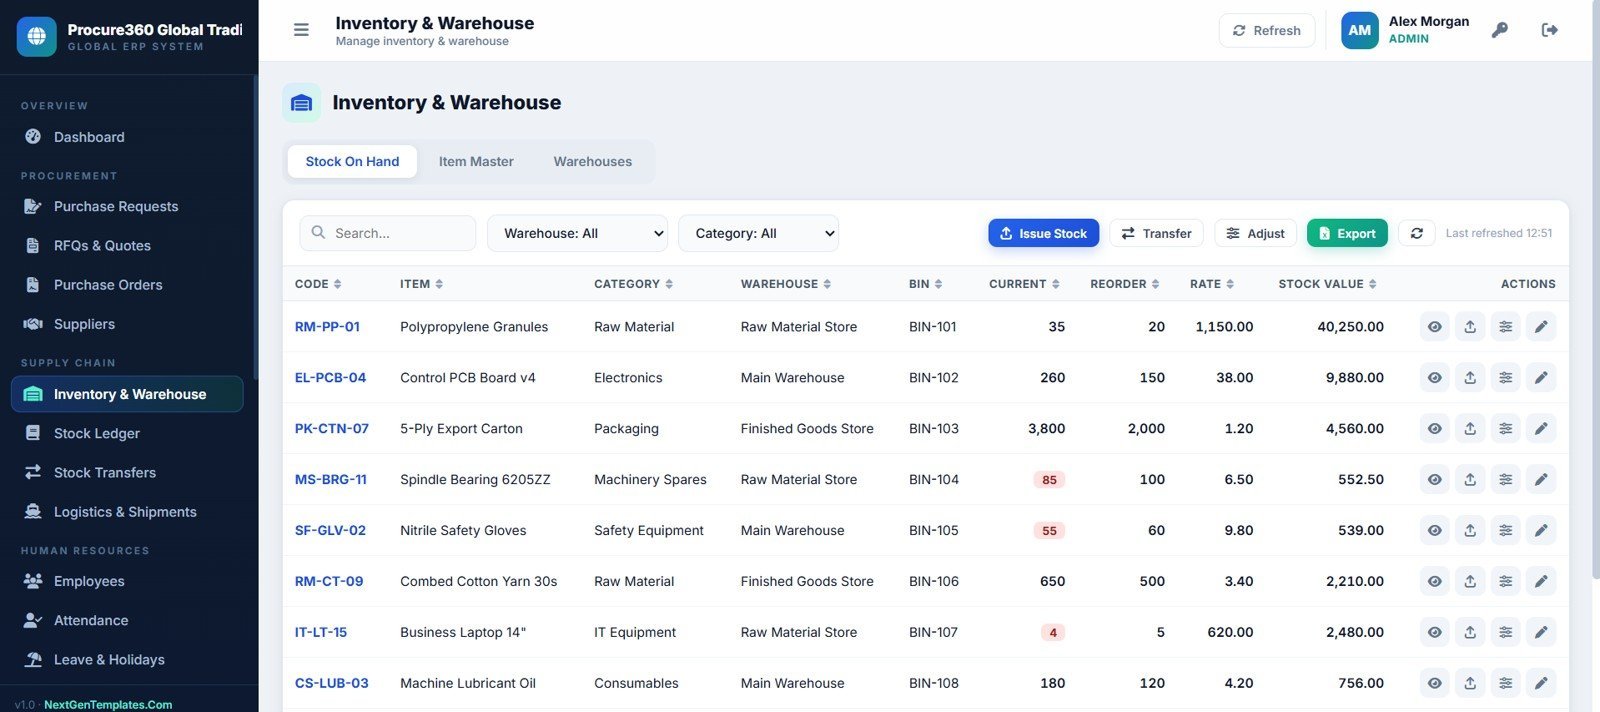Sort by the CODE column
Image resolution: width=1600 pixels, height=712 pixels.
point(318,284)
